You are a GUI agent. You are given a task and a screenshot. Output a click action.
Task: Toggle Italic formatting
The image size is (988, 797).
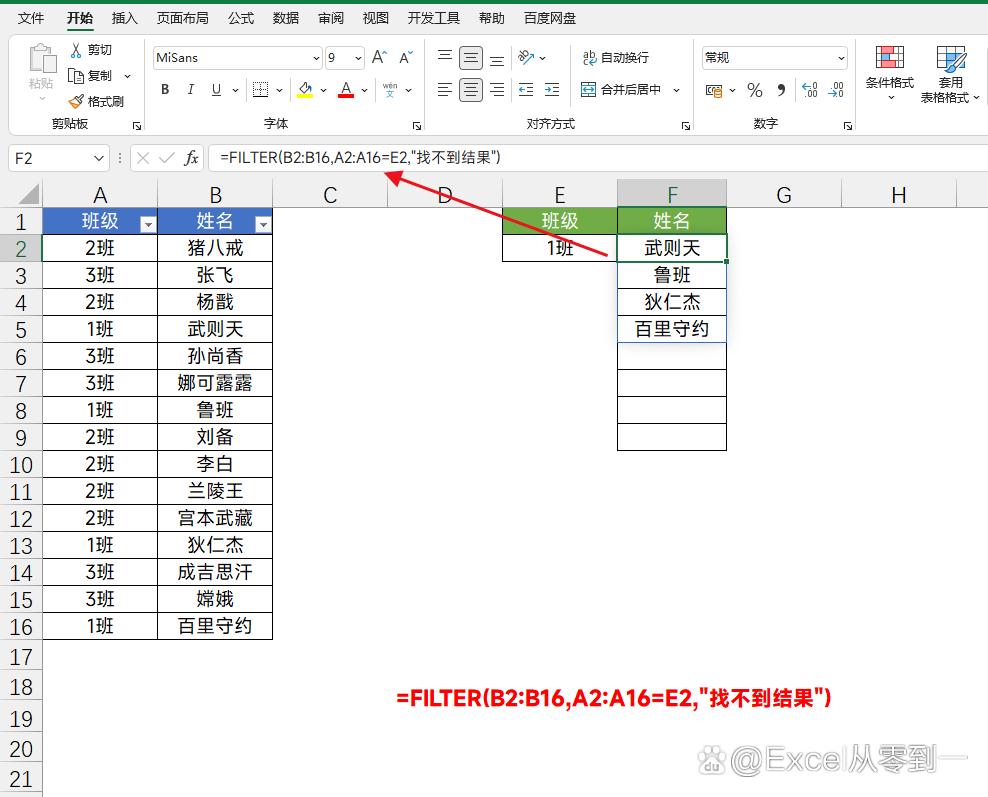click(x=190, y=90)
